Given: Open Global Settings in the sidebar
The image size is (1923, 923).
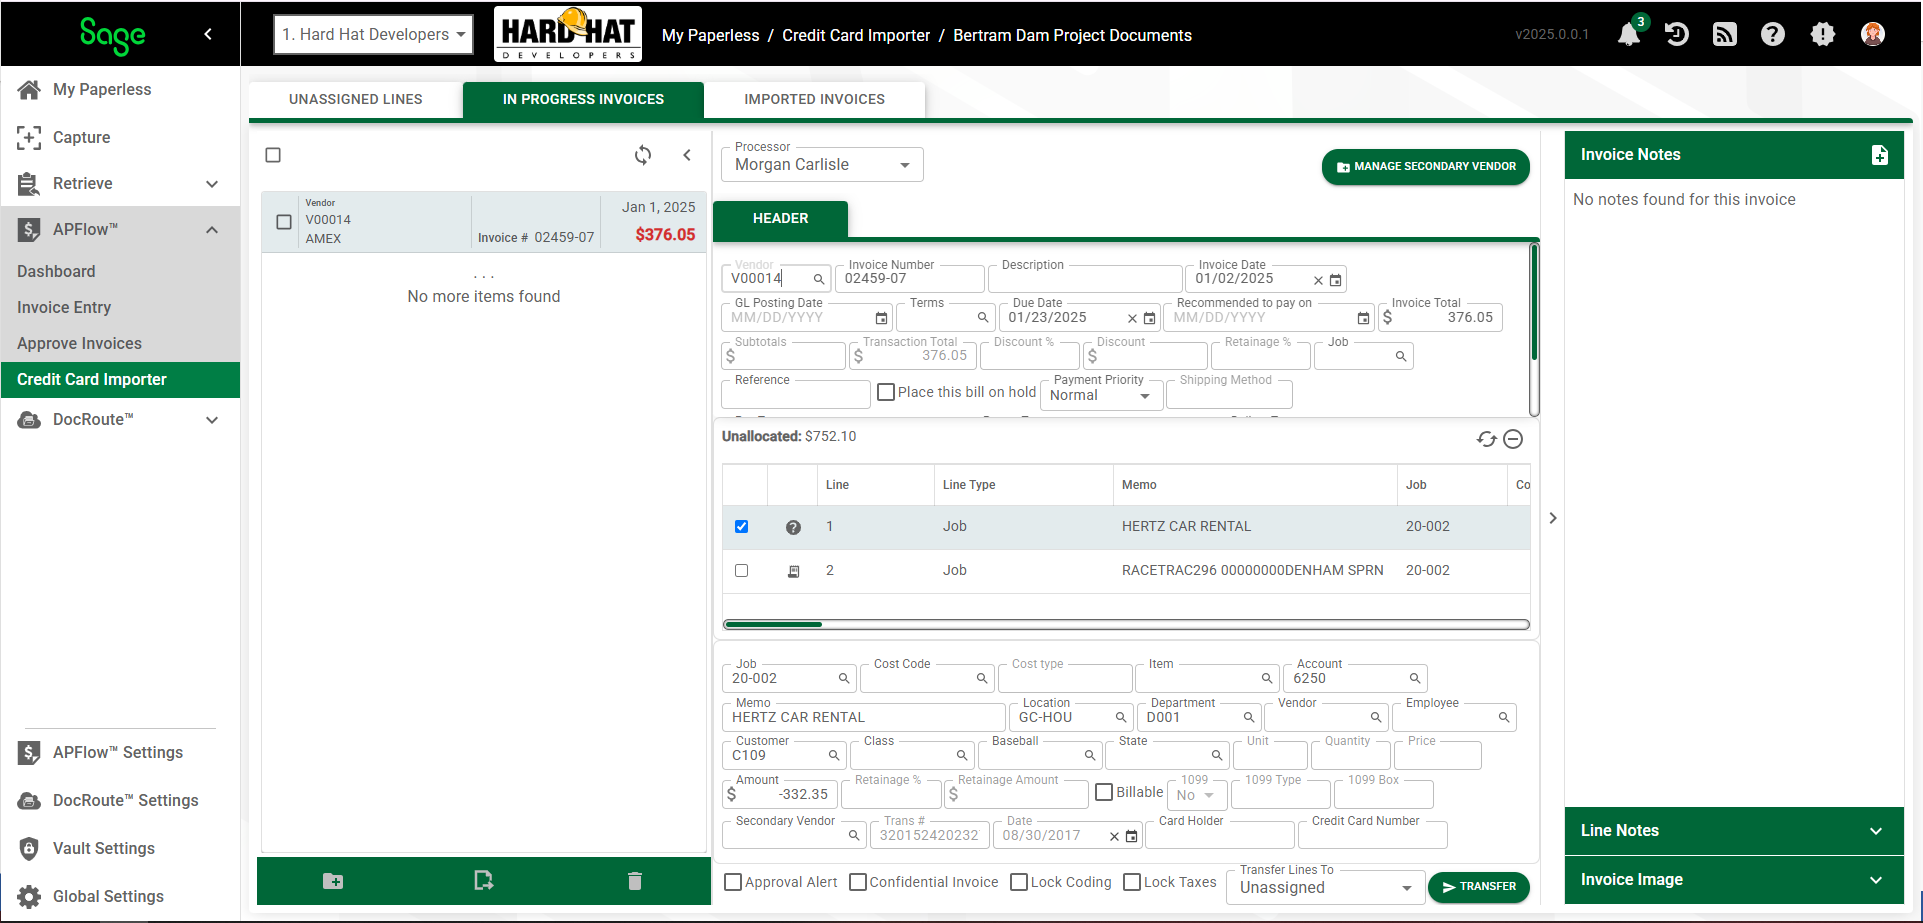Looking at the screenshot, I should 108,896.
